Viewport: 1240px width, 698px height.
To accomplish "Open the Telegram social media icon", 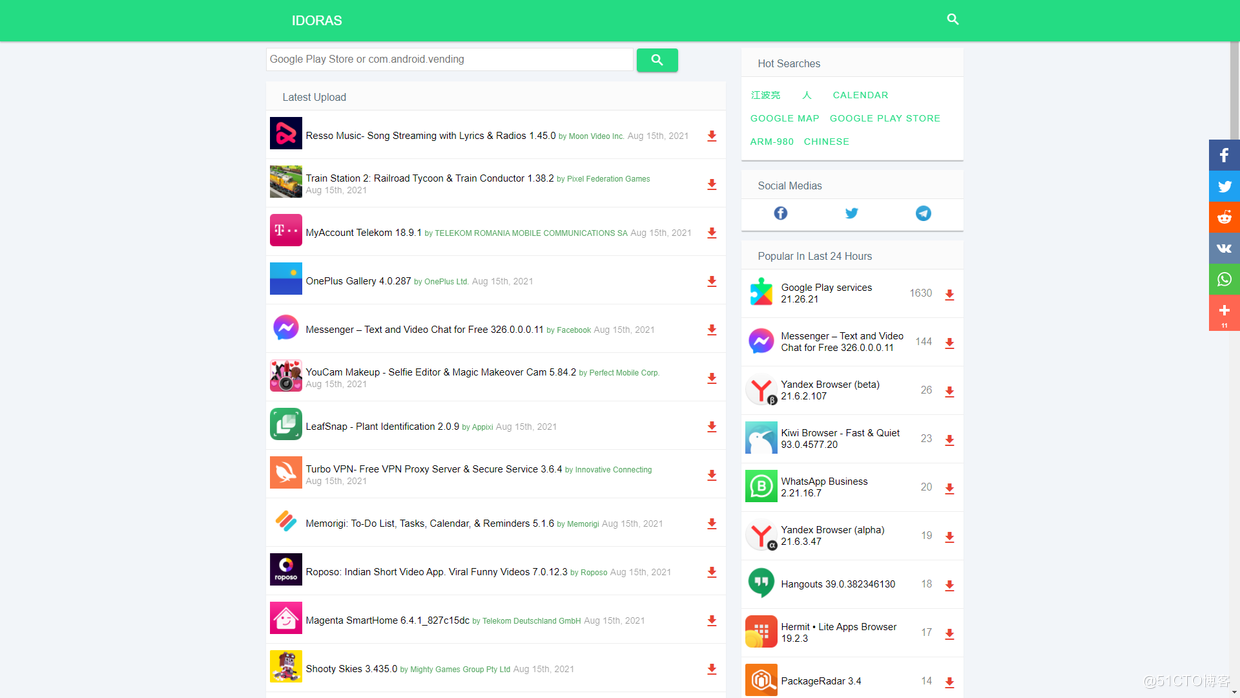I will pyautogui.click(x=923, y=213).
